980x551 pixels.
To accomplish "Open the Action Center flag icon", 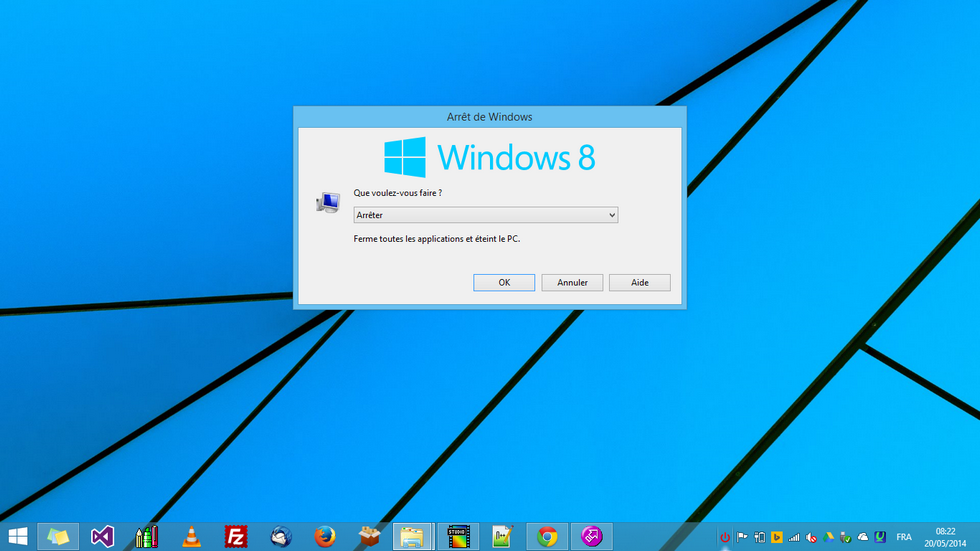I will click(742, 537).
